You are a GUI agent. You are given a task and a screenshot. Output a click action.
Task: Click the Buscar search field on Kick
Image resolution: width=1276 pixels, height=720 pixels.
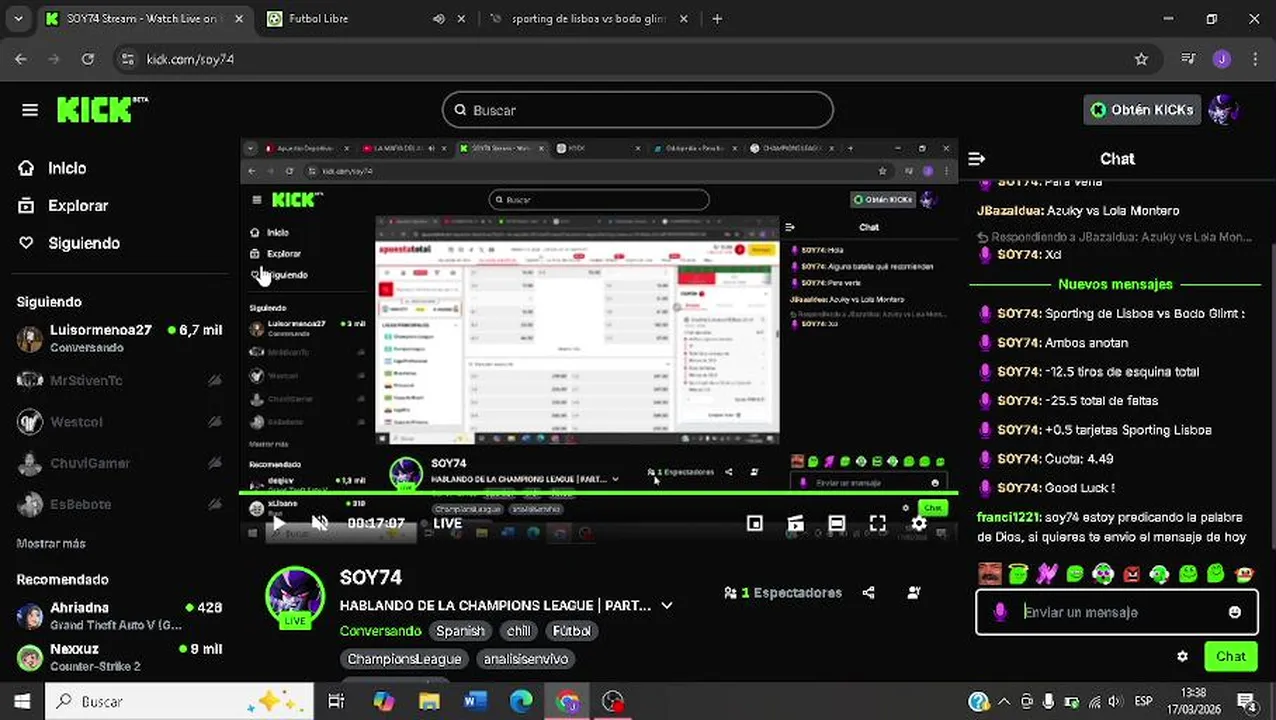coord(637,110)
